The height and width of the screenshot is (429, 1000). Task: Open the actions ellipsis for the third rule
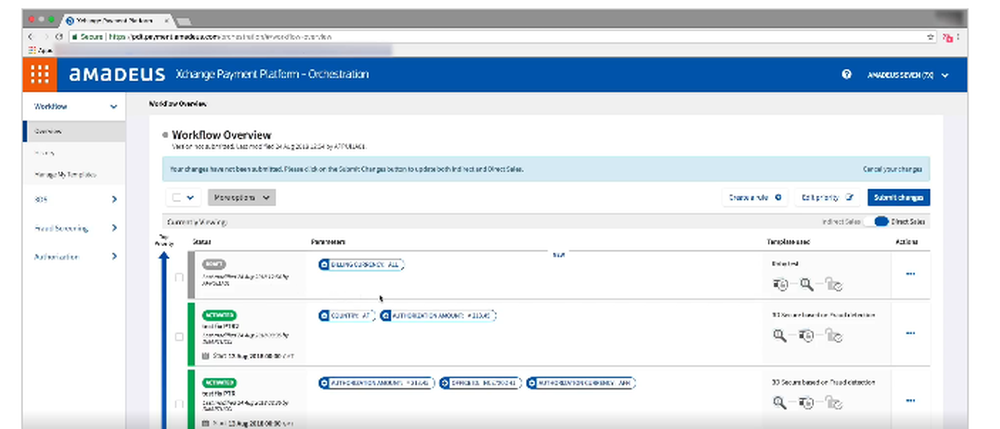(910, 400)
